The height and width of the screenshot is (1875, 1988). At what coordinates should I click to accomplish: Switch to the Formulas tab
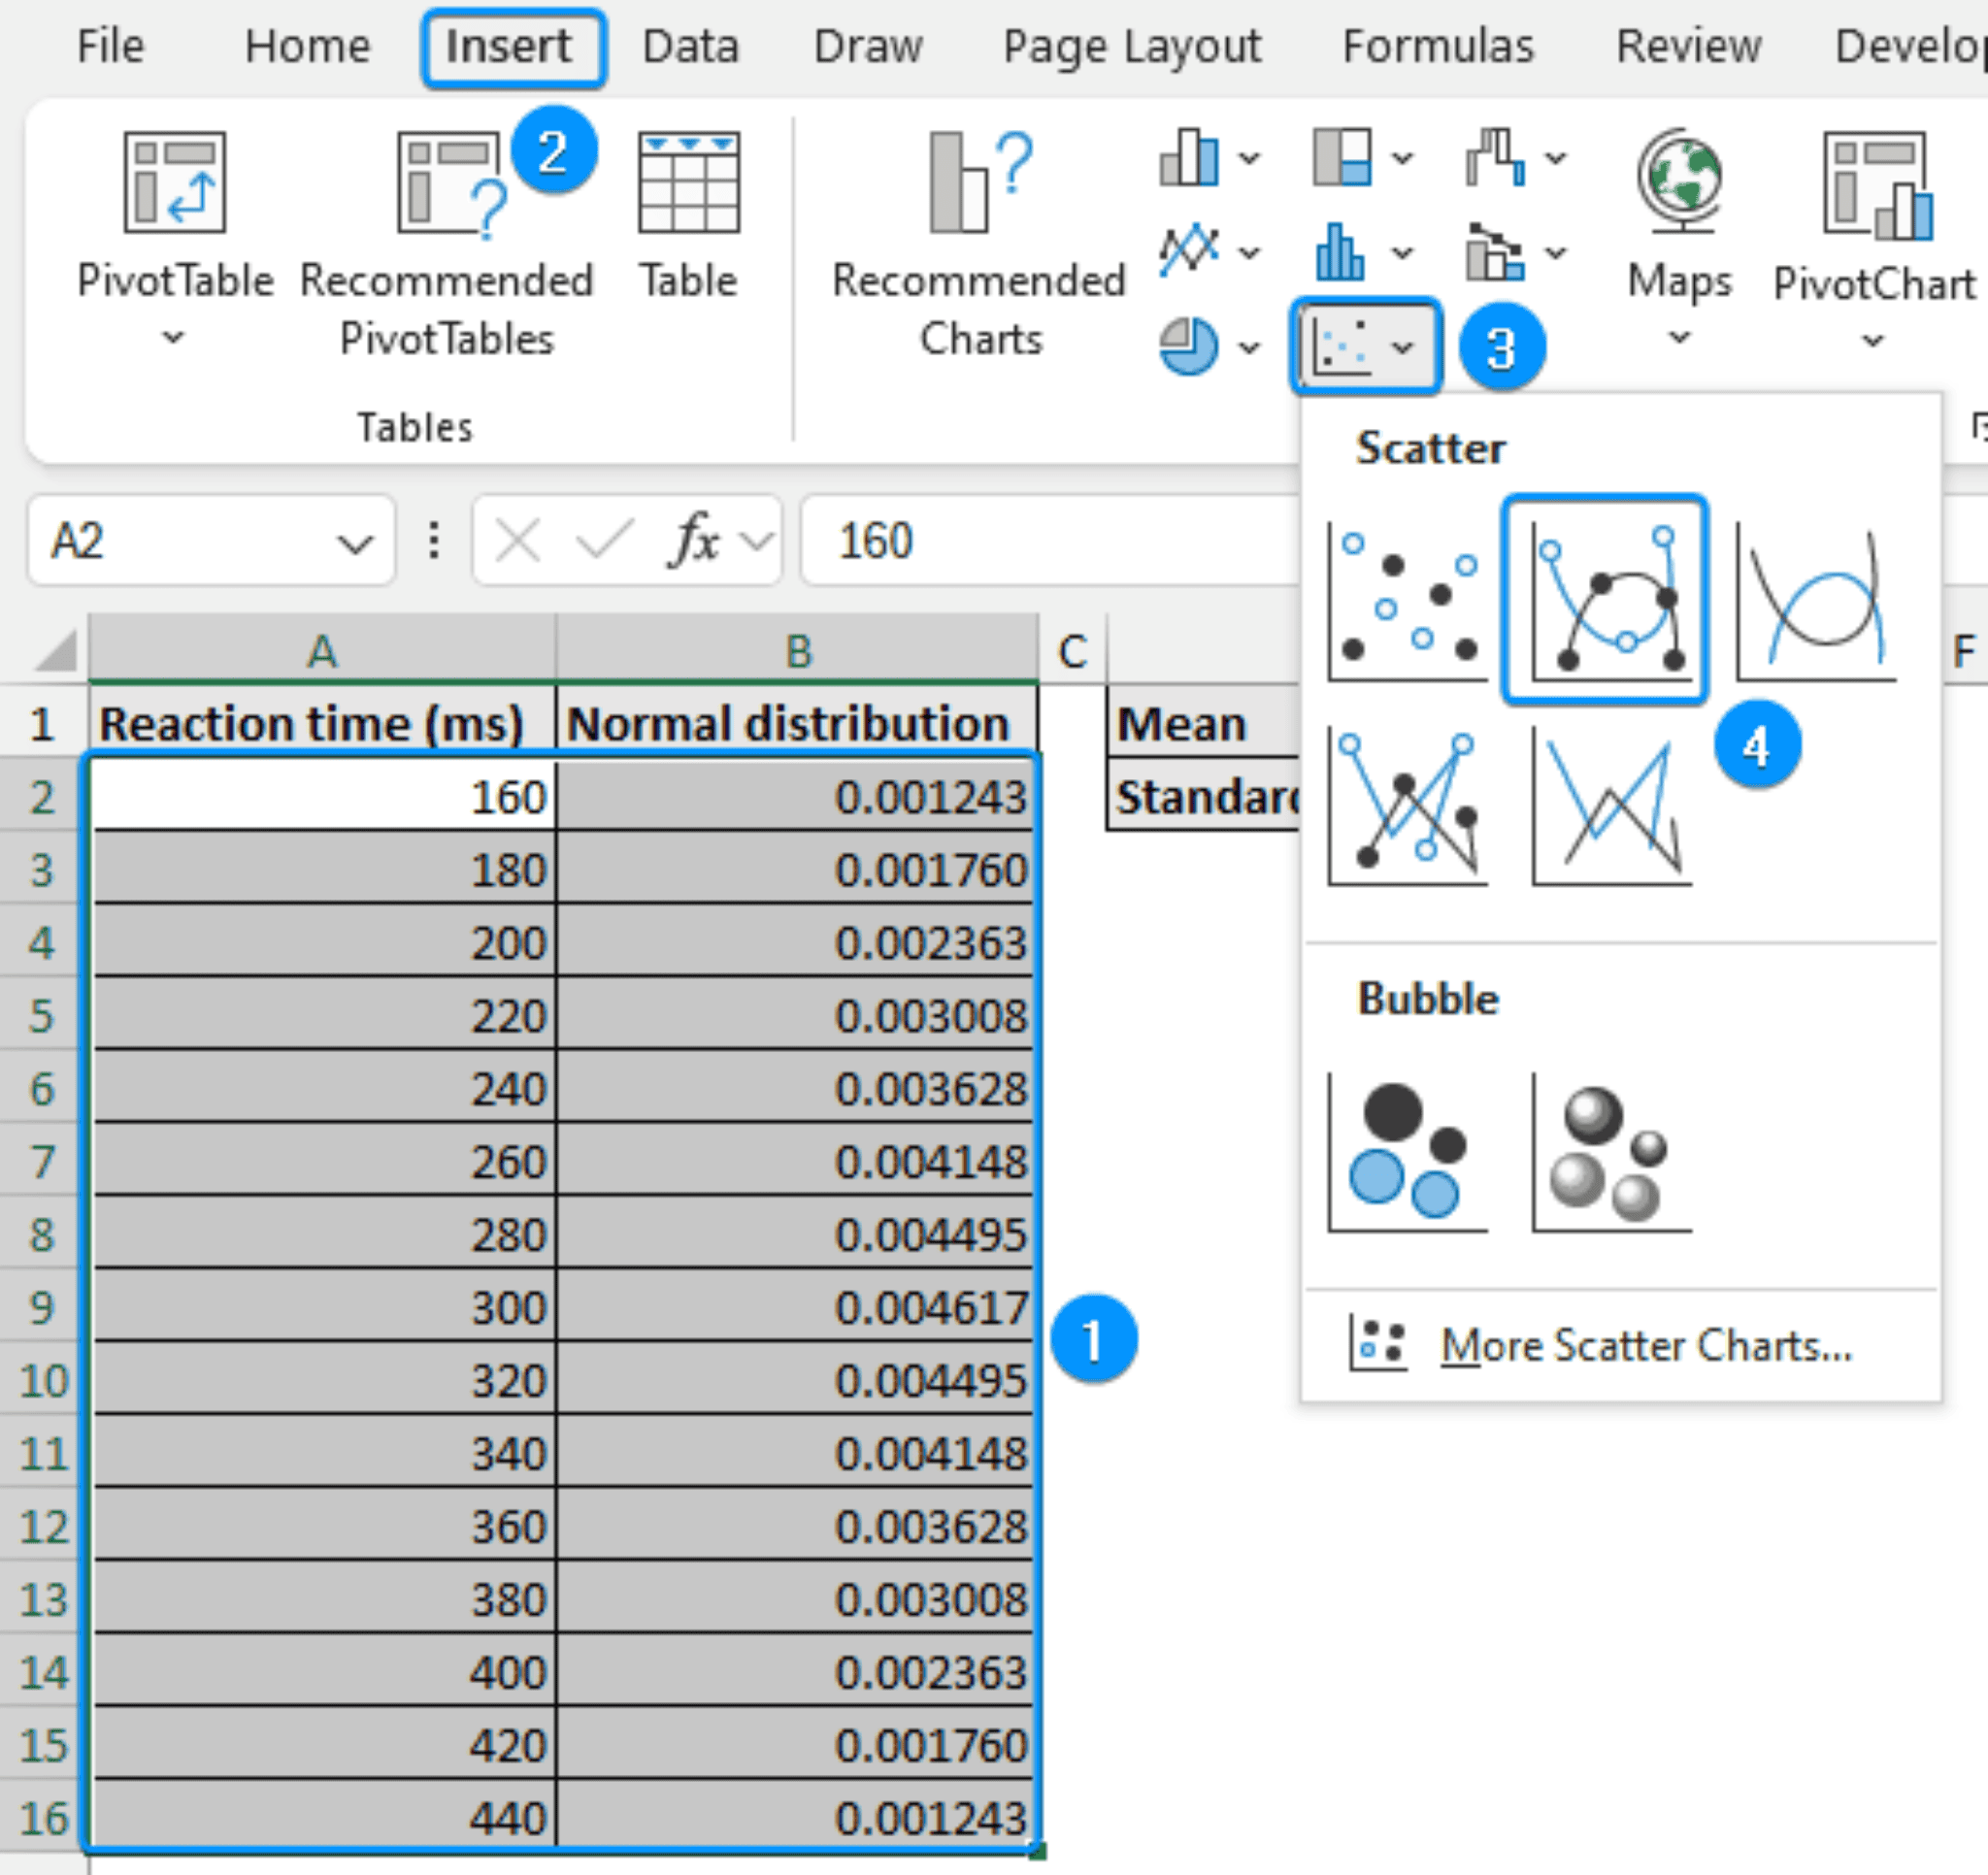(x=1437, y=45)
